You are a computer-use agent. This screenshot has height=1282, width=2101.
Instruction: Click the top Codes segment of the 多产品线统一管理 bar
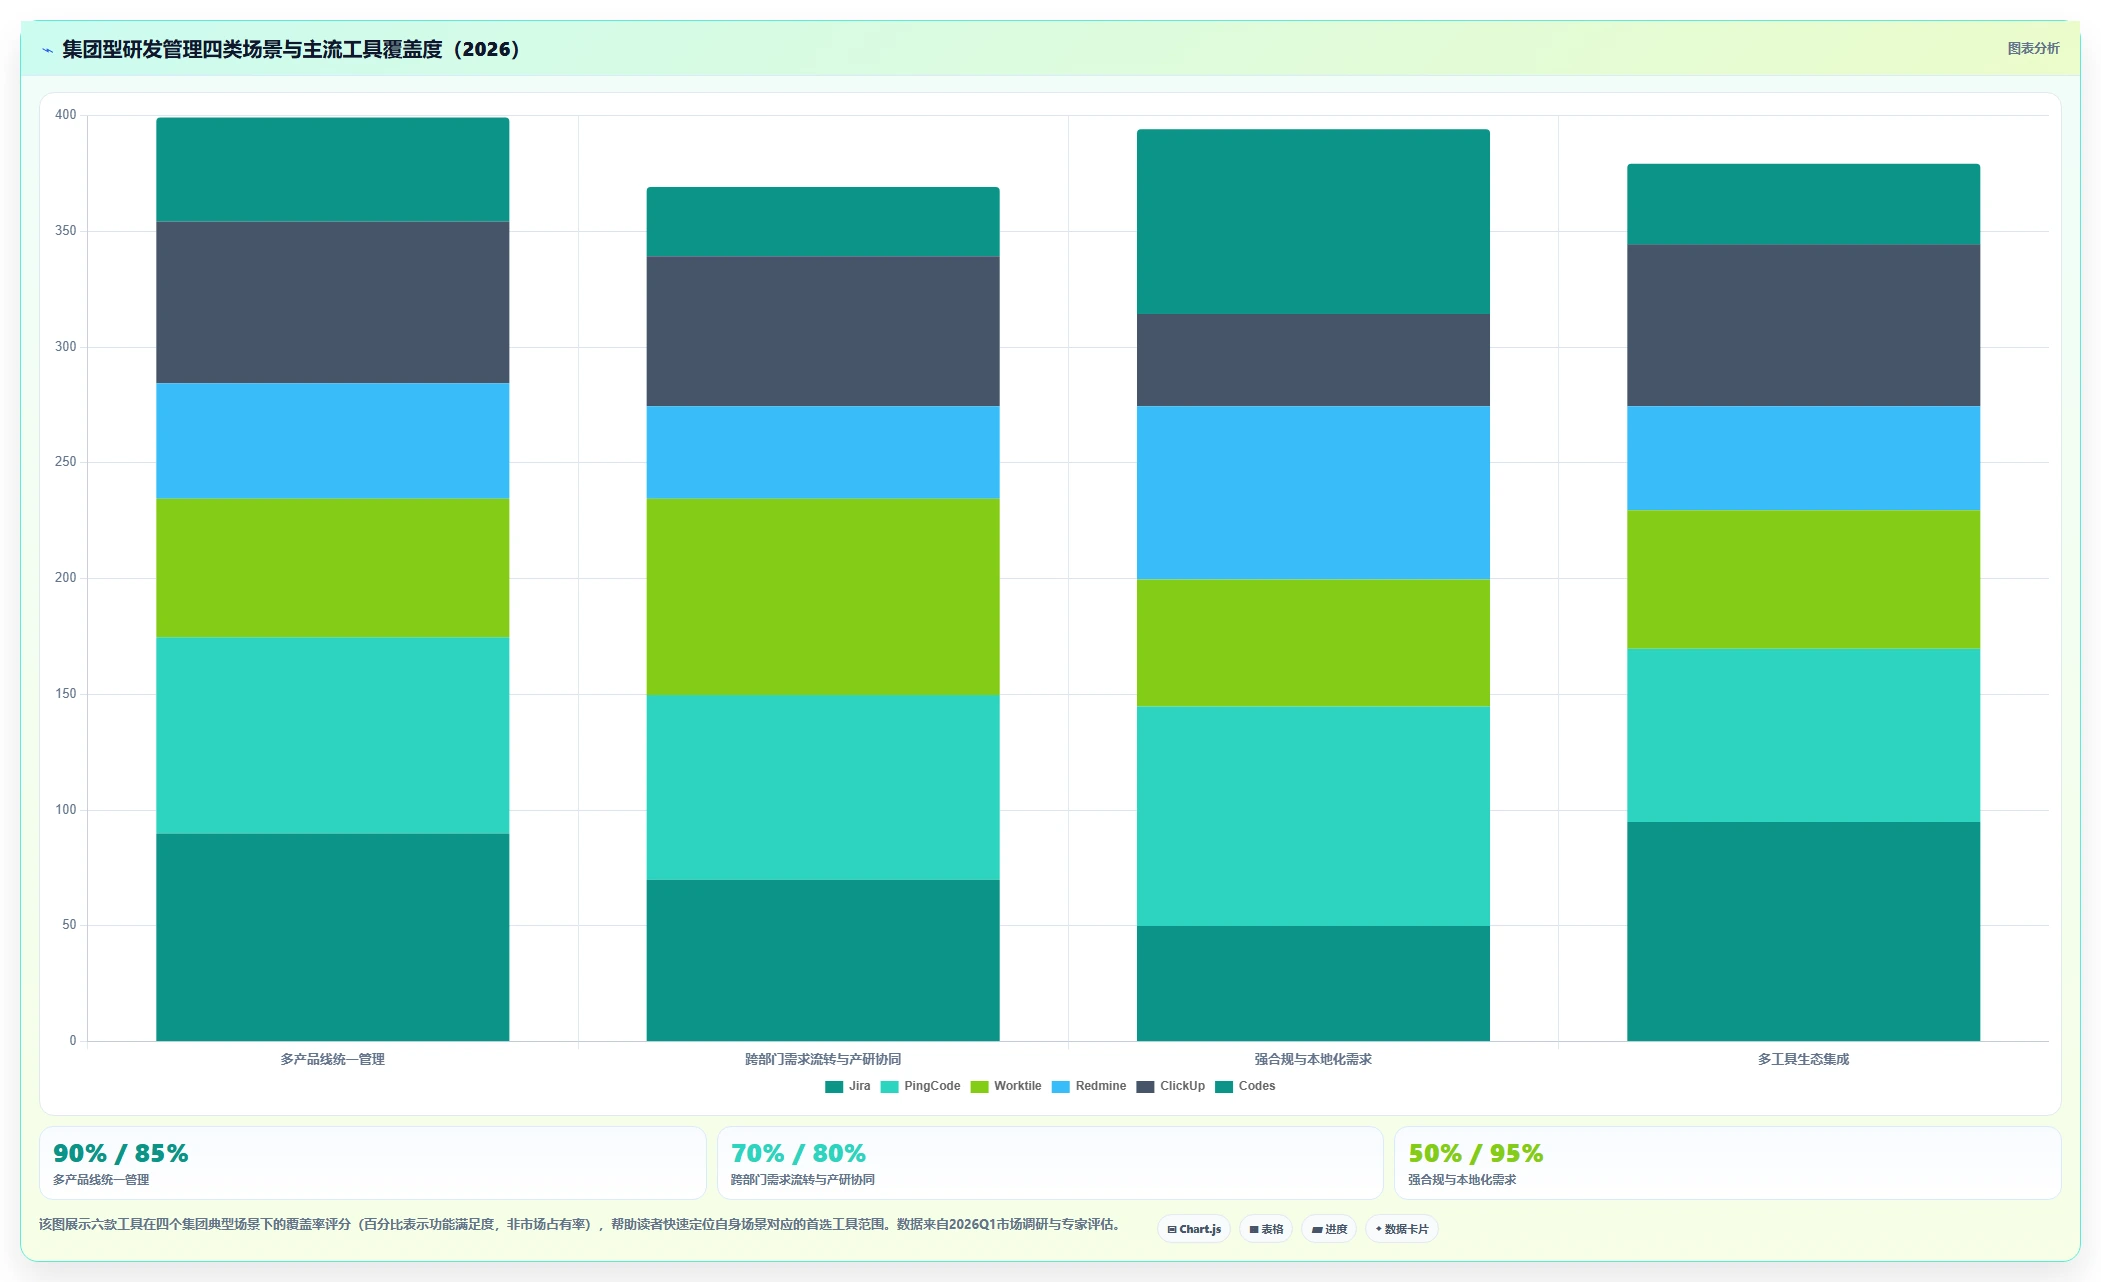click(x=332, y=169)
